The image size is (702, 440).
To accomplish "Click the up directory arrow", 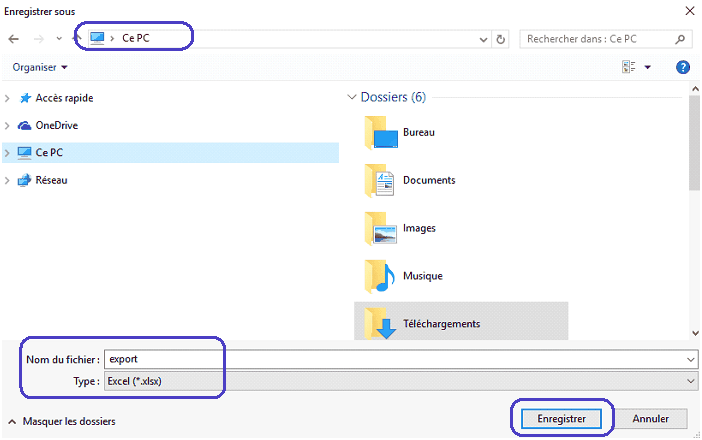I will click(x=78, y=39).
